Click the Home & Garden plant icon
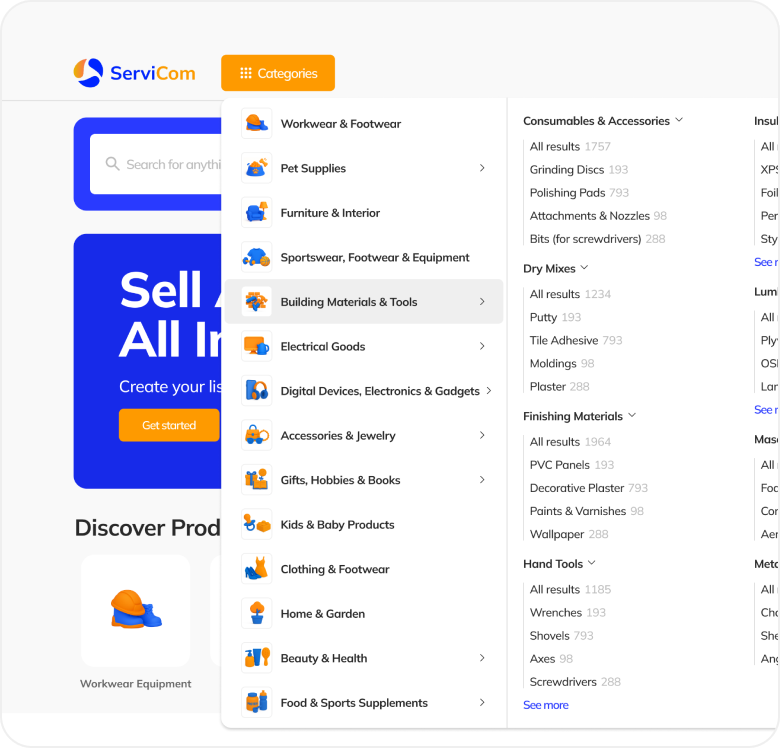This screenshot has height=748, width=780. pos(257,613)
